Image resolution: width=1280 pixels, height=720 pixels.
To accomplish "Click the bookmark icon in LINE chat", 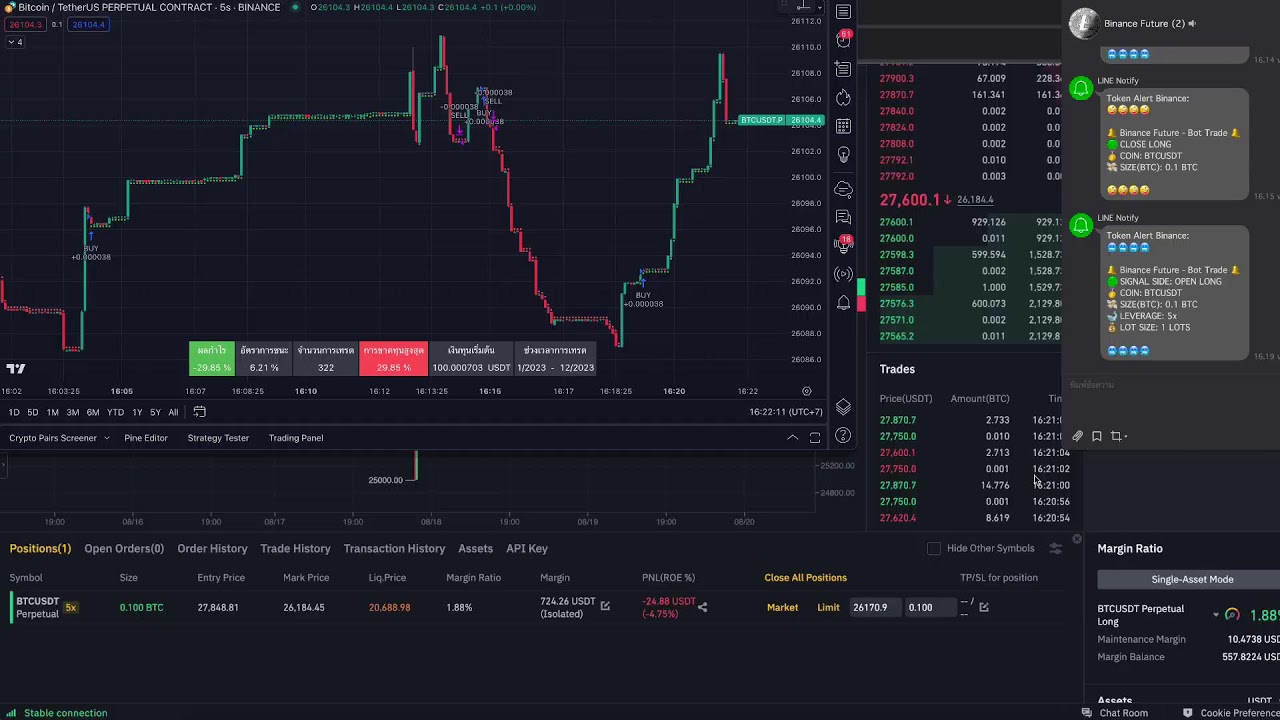I will pyautogui.click(x=1097, y=436).
